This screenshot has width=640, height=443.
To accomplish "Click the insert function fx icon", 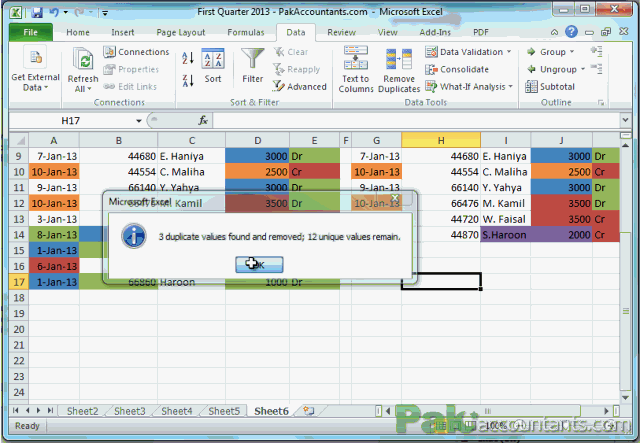I will [203, 120].
